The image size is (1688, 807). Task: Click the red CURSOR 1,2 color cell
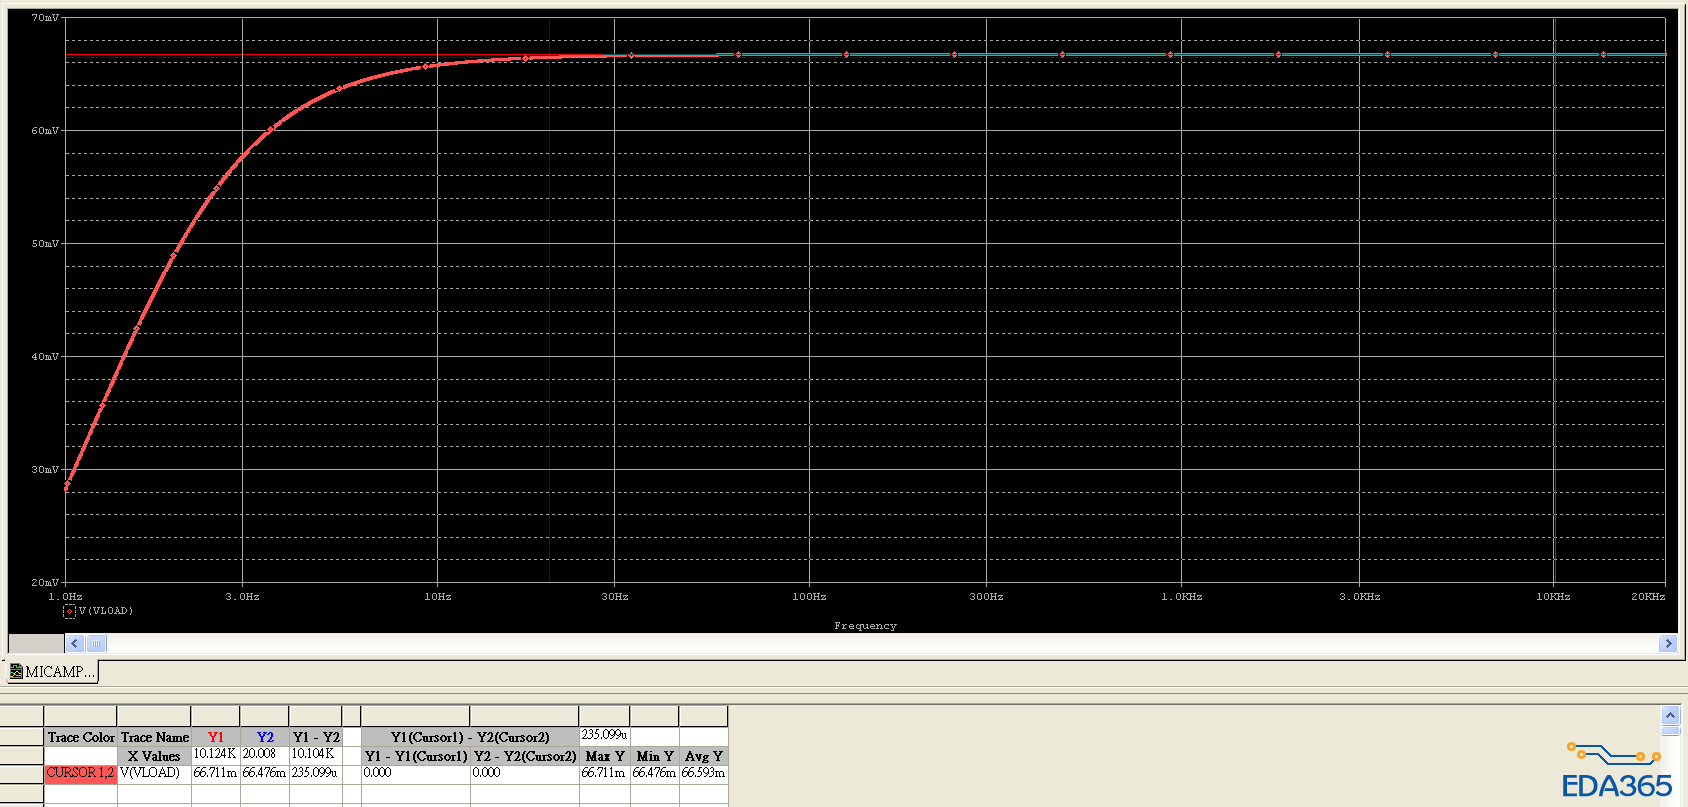tap(81, 773)
